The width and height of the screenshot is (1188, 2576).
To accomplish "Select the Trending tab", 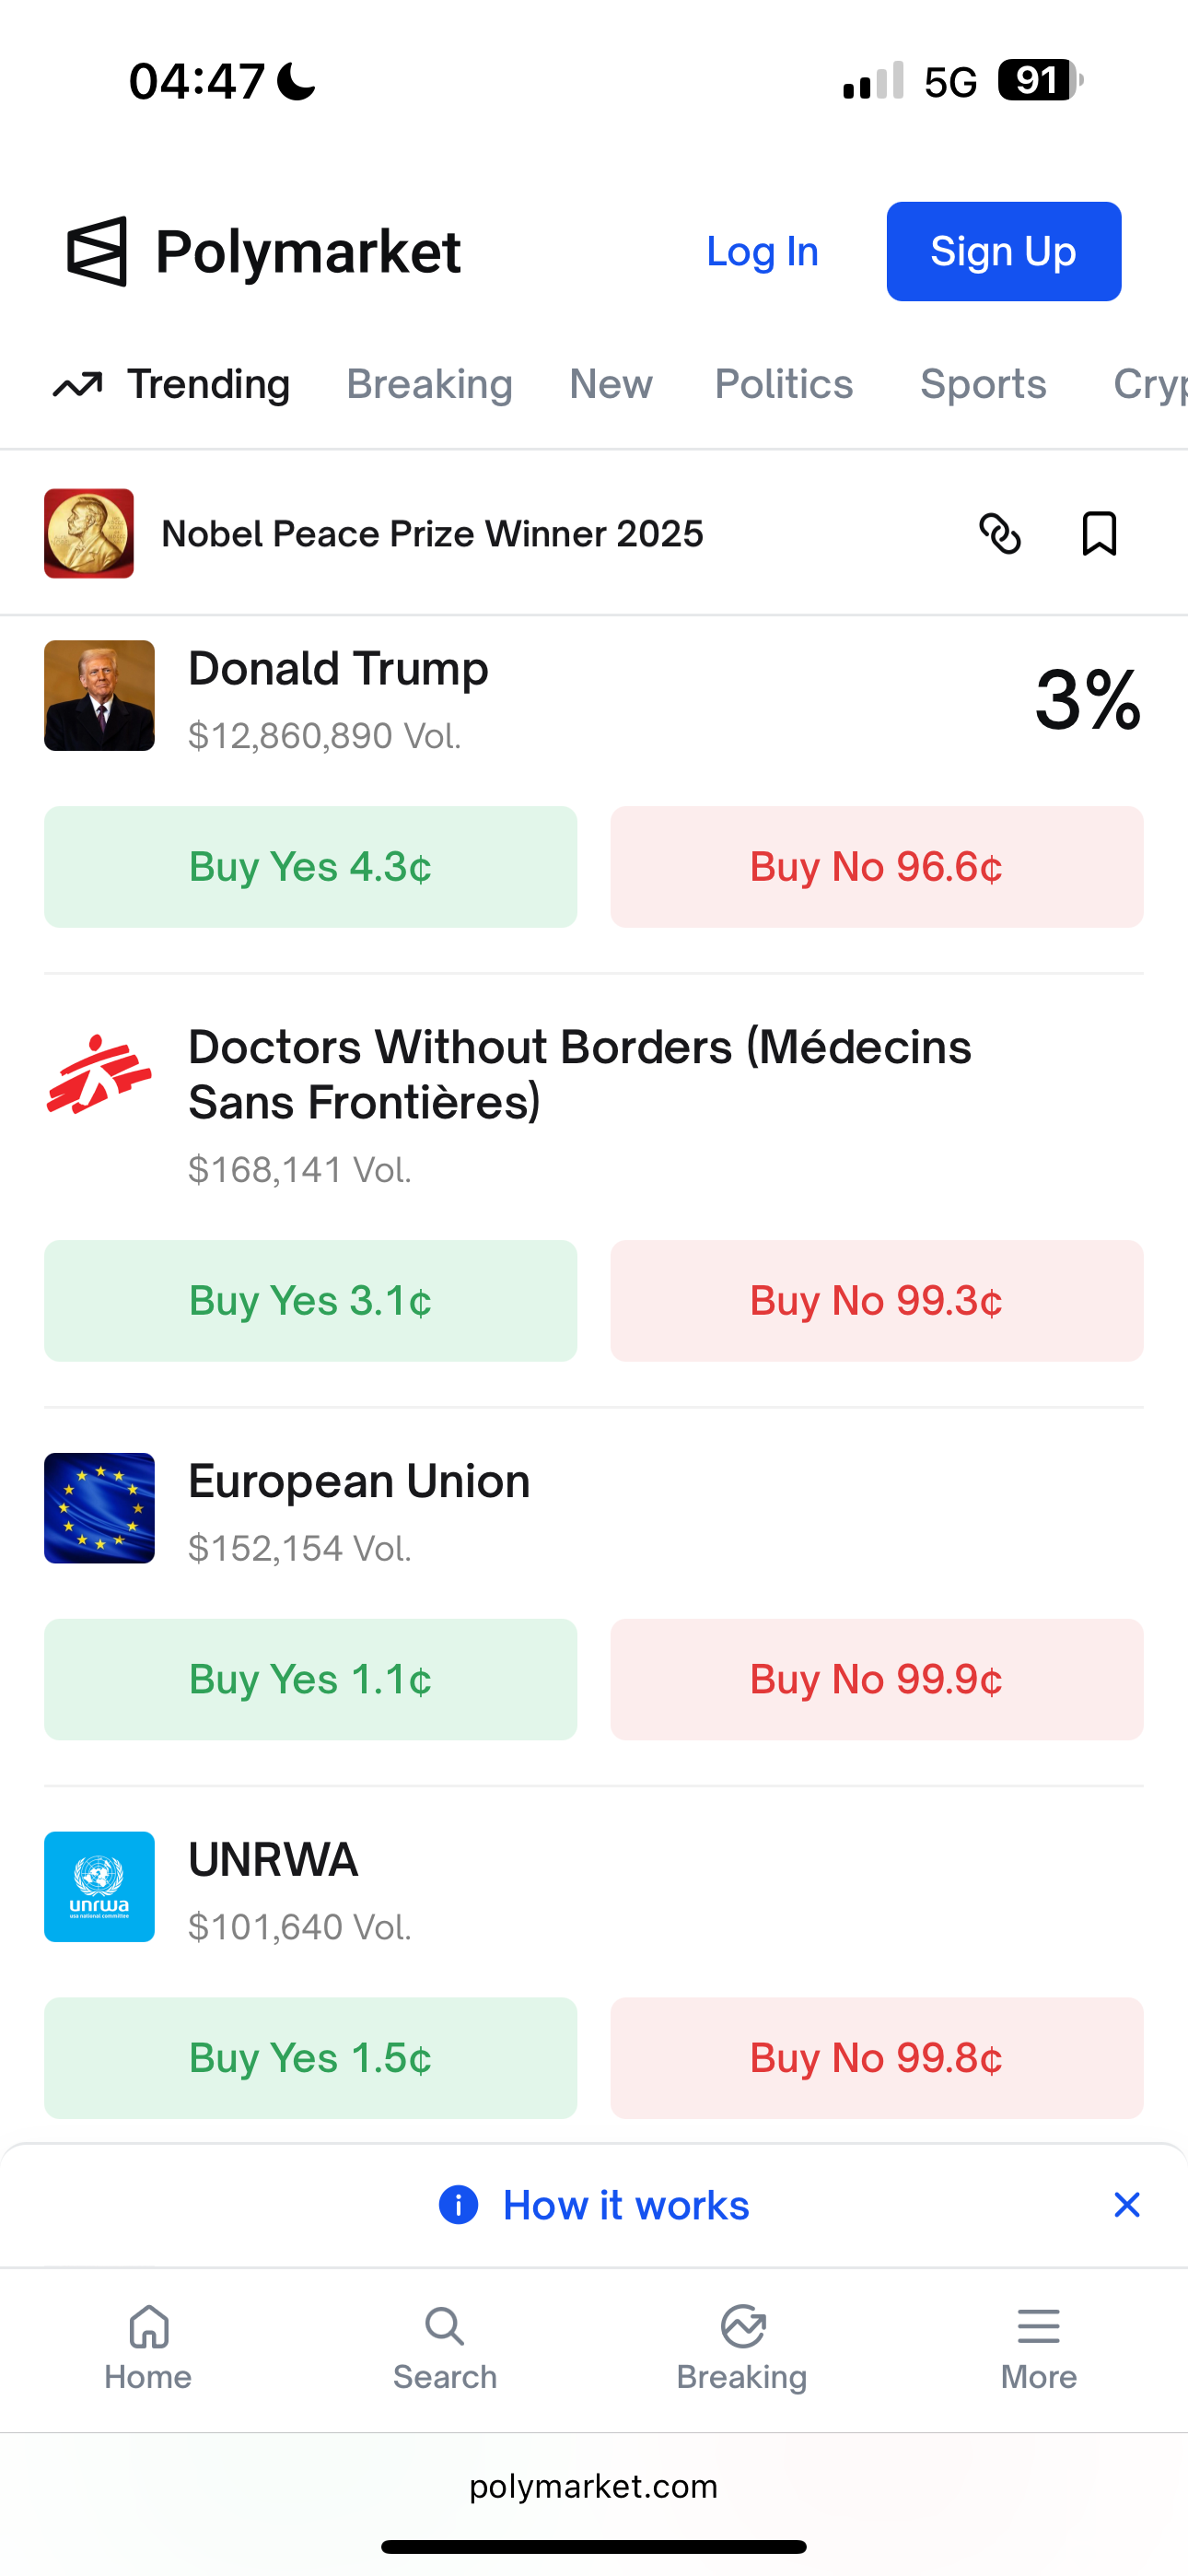I will click(x=172, y=384).
